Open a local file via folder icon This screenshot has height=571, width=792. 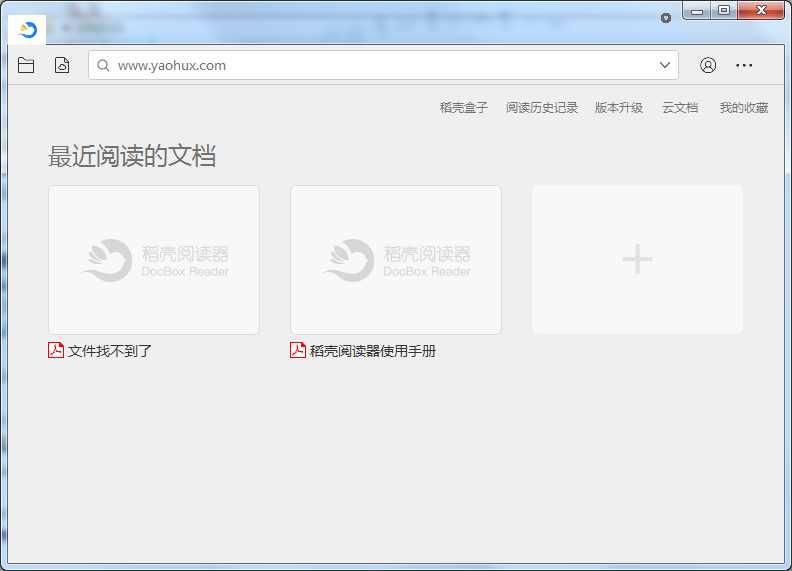[x=26, y=65]
